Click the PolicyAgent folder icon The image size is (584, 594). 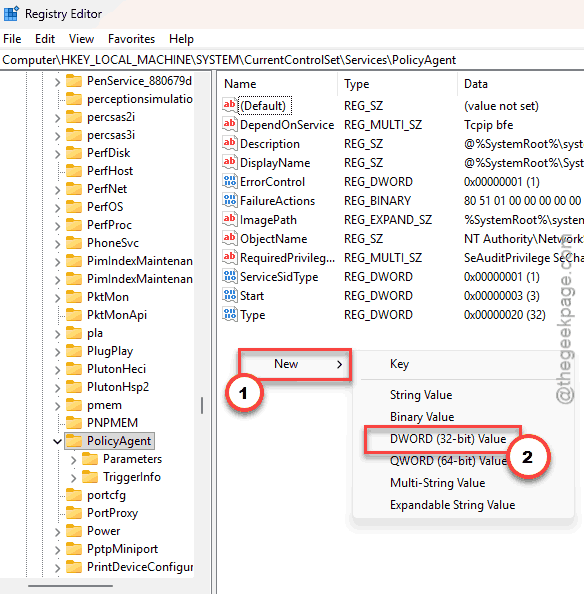(x=74, y=441)
